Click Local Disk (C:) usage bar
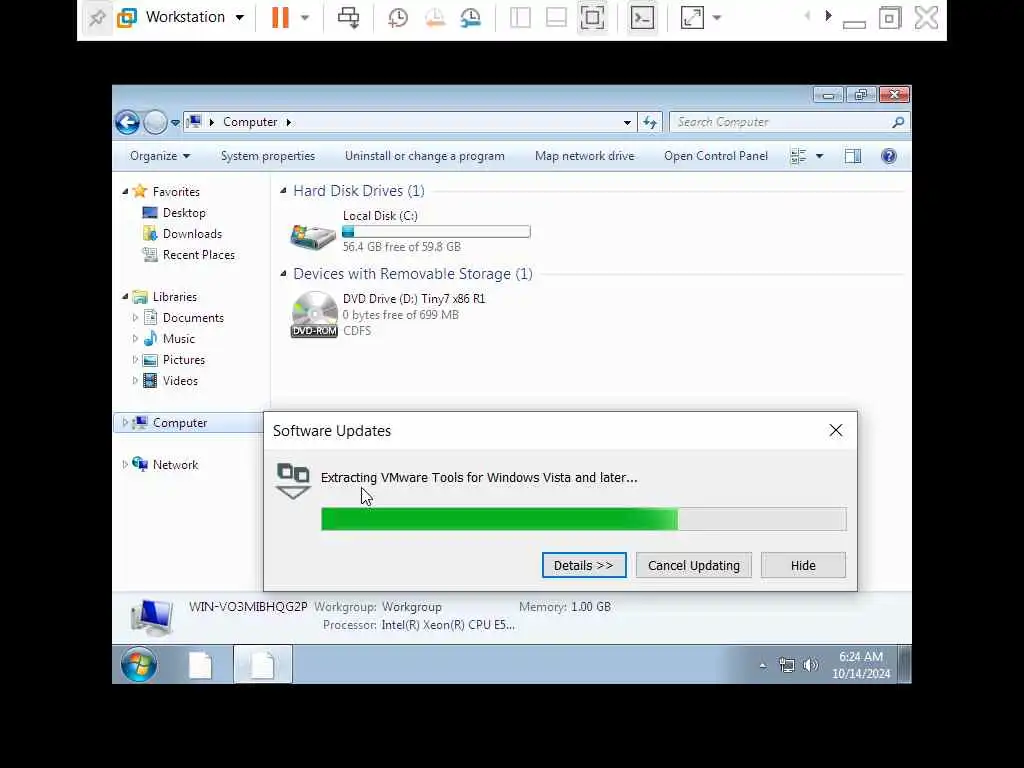The height and width of the screenshot is (768, 1024). (436, 231)
